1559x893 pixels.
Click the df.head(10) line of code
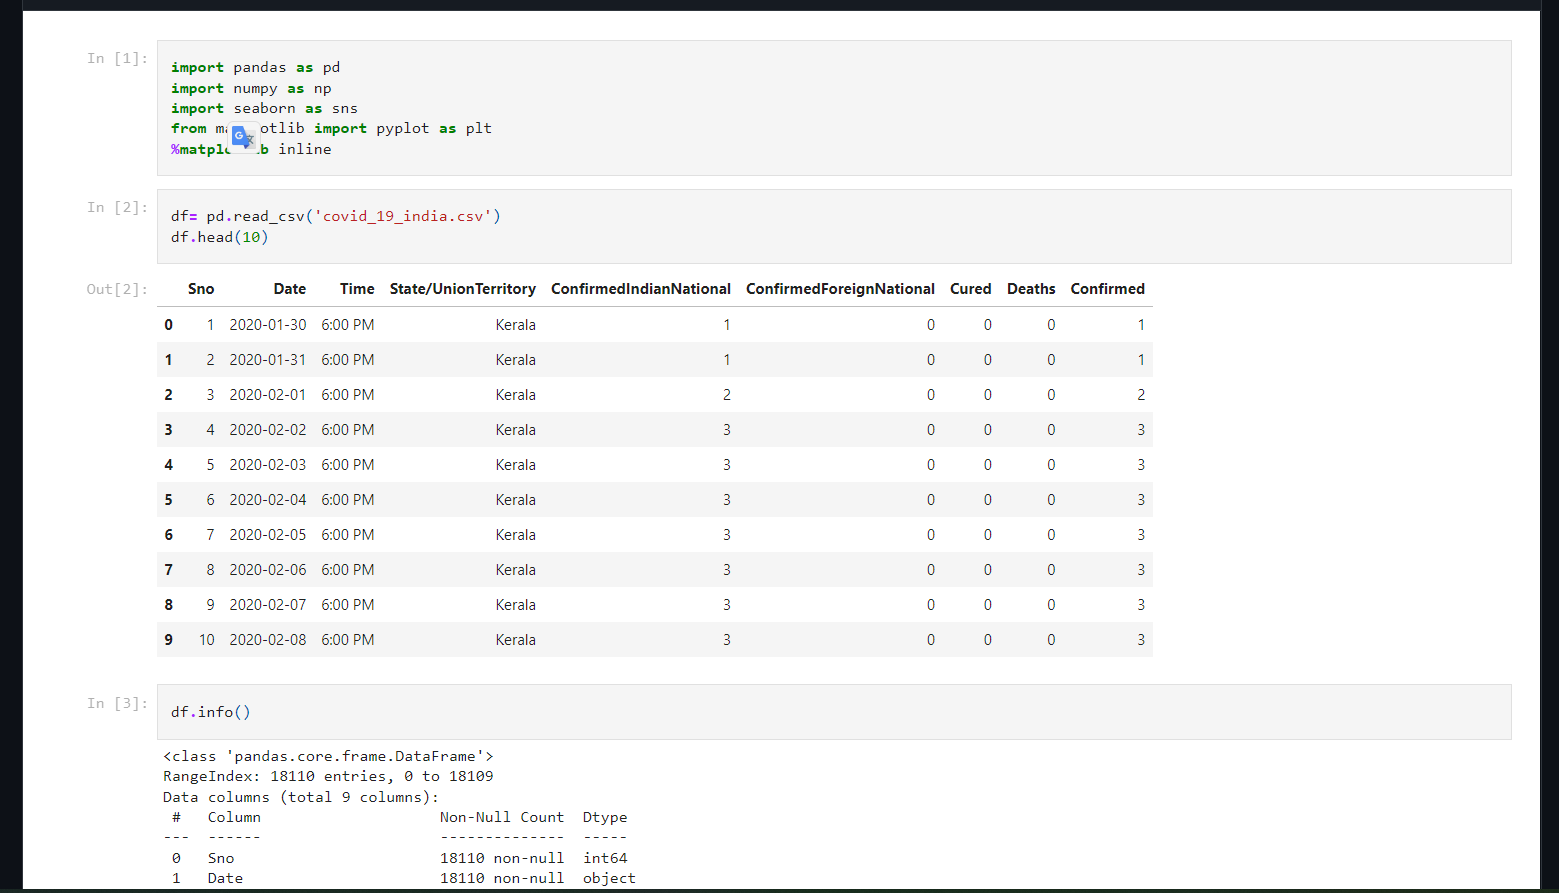click(219, 237)
